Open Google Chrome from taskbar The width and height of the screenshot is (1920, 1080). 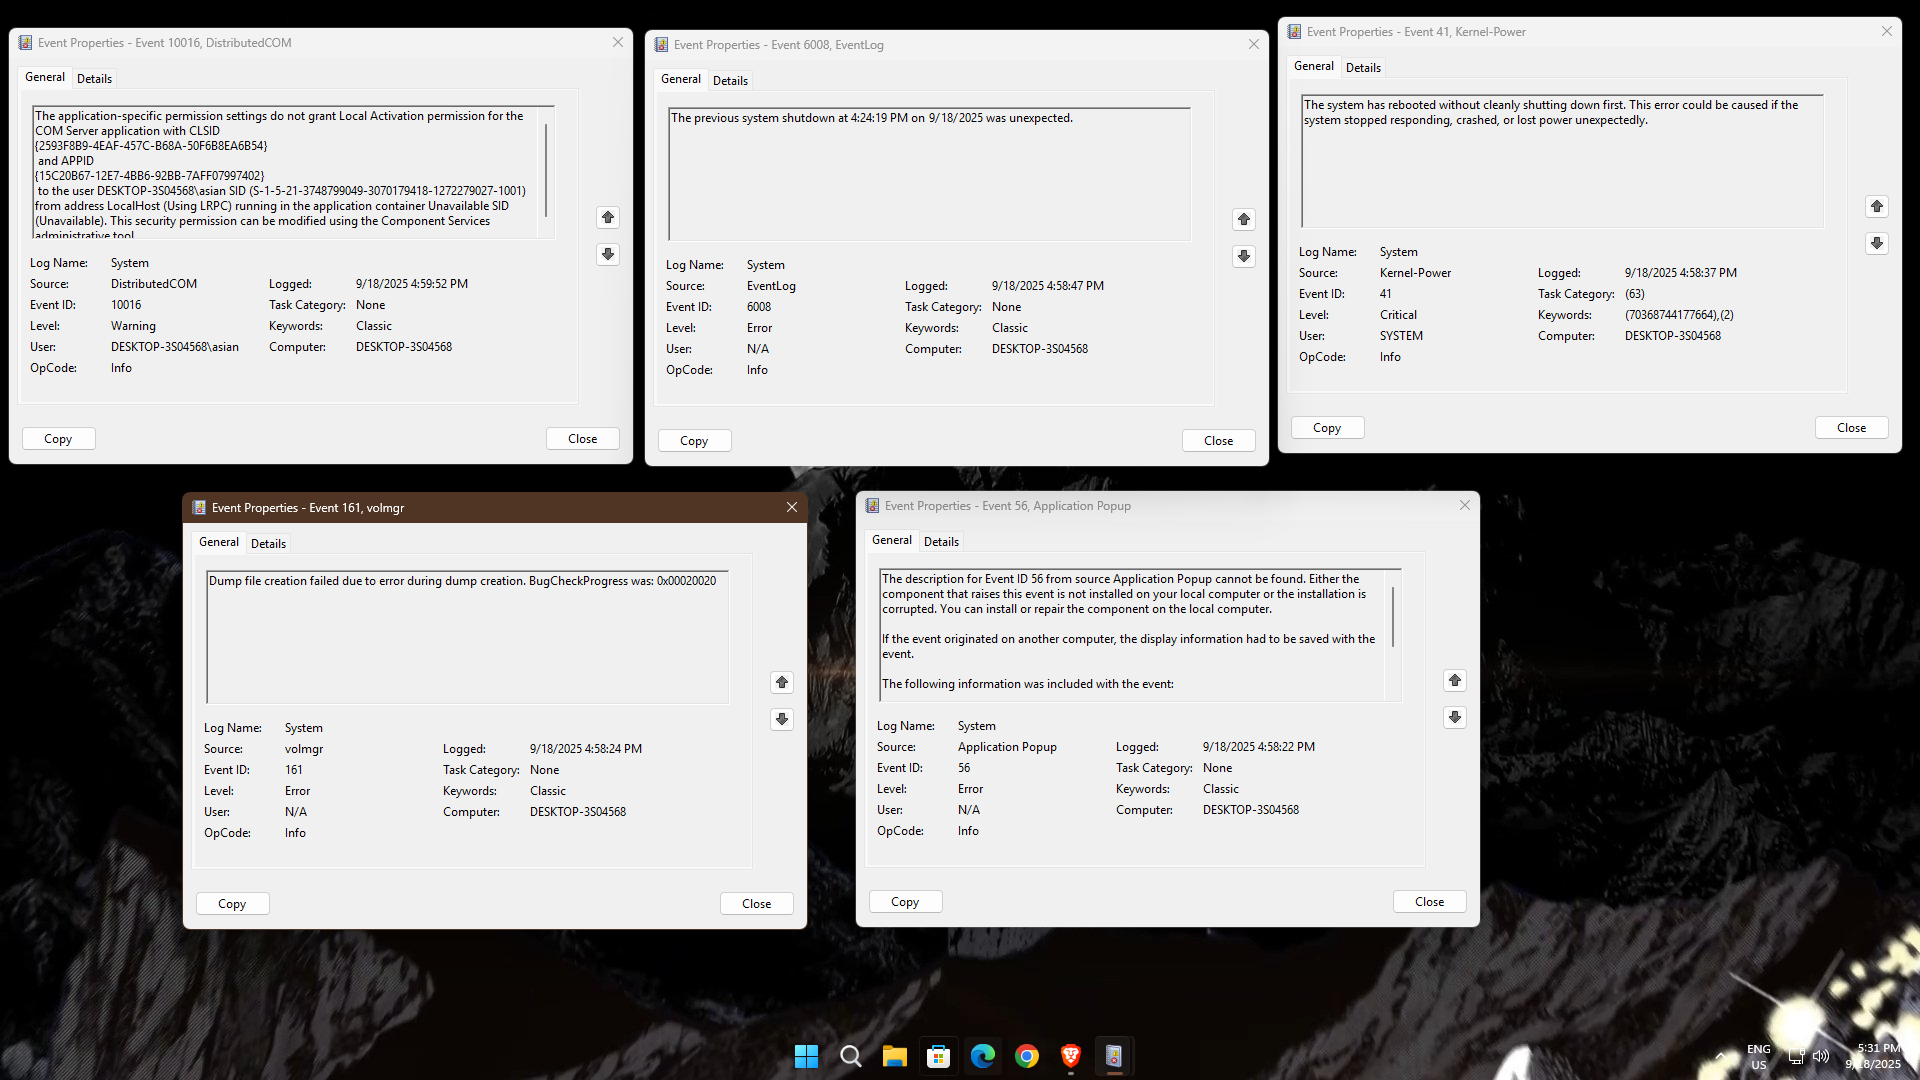pos(1026,1056)
